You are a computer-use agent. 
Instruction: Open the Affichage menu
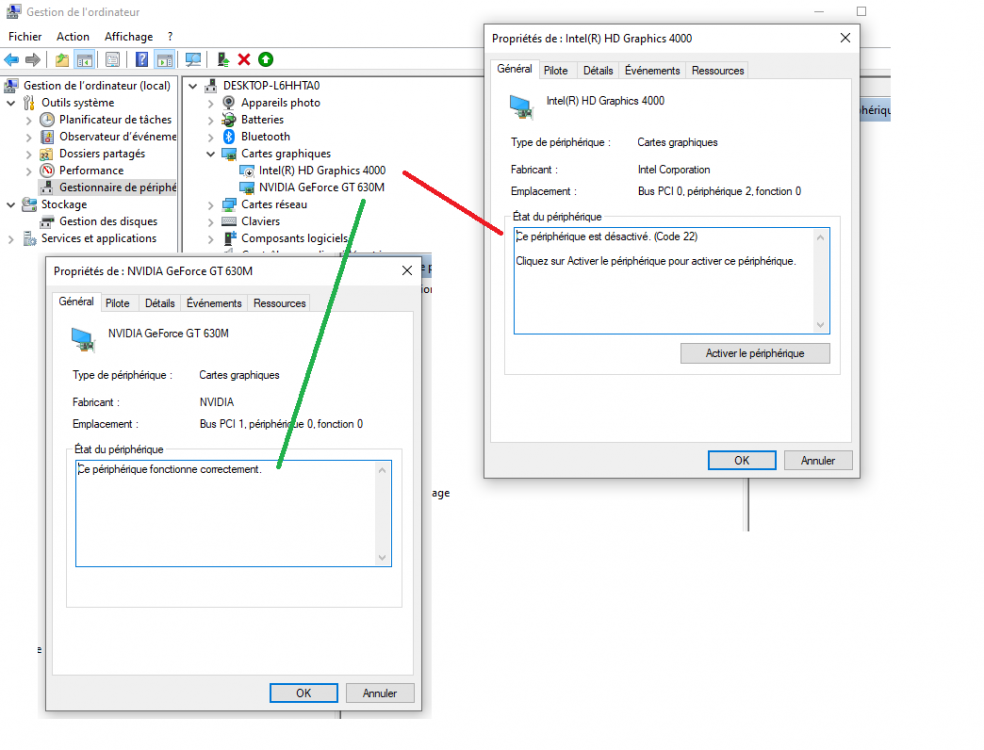click(x=129, y=36)
